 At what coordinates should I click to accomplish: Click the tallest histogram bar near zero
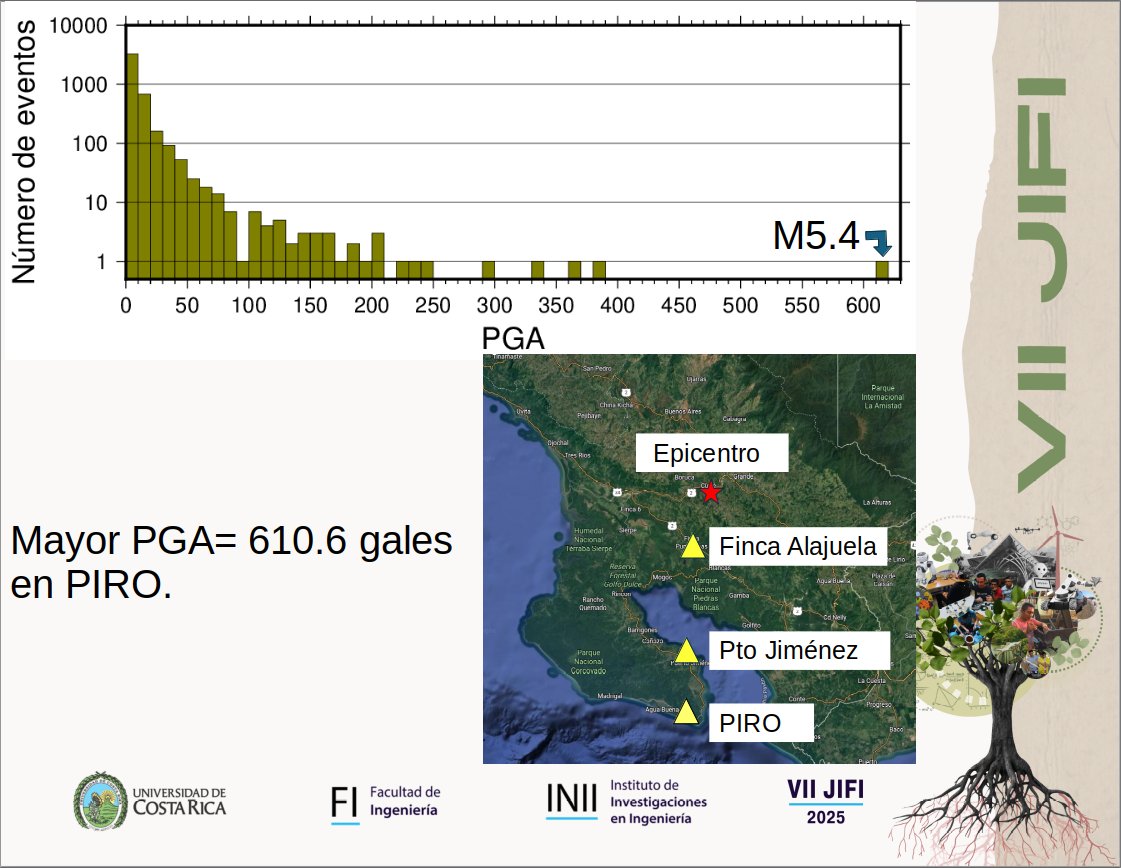(x=132, y=165)
